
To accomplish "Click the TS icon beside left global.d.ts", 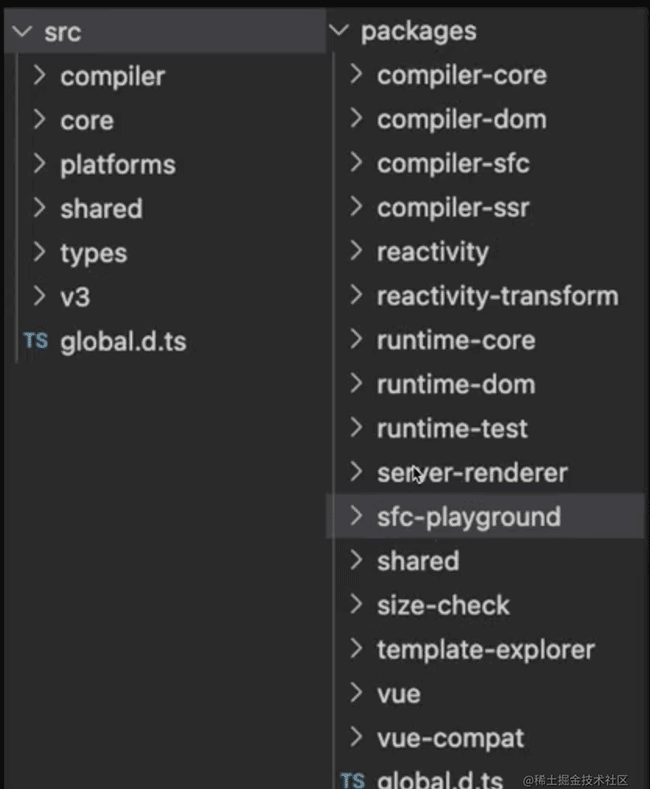I will click(x=35, y=341).
